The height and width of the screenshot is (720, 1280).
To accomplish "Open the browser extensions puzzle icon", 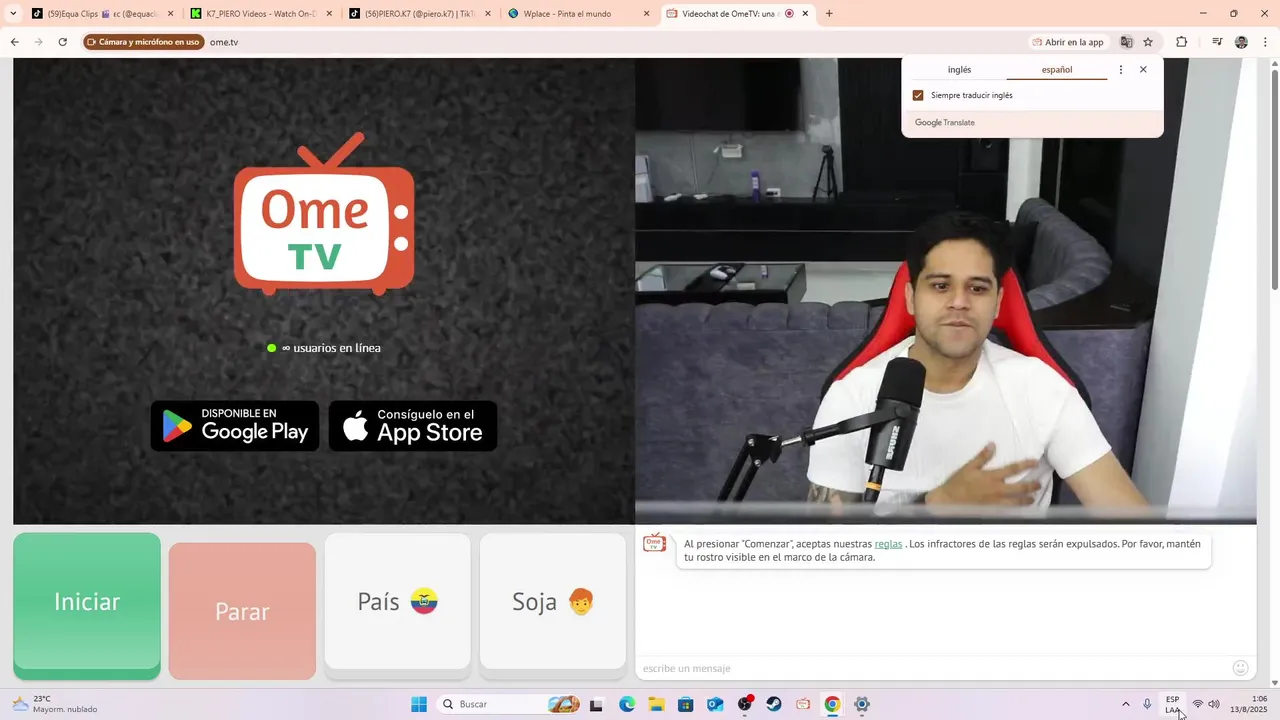I will (x=1181, y=42).
